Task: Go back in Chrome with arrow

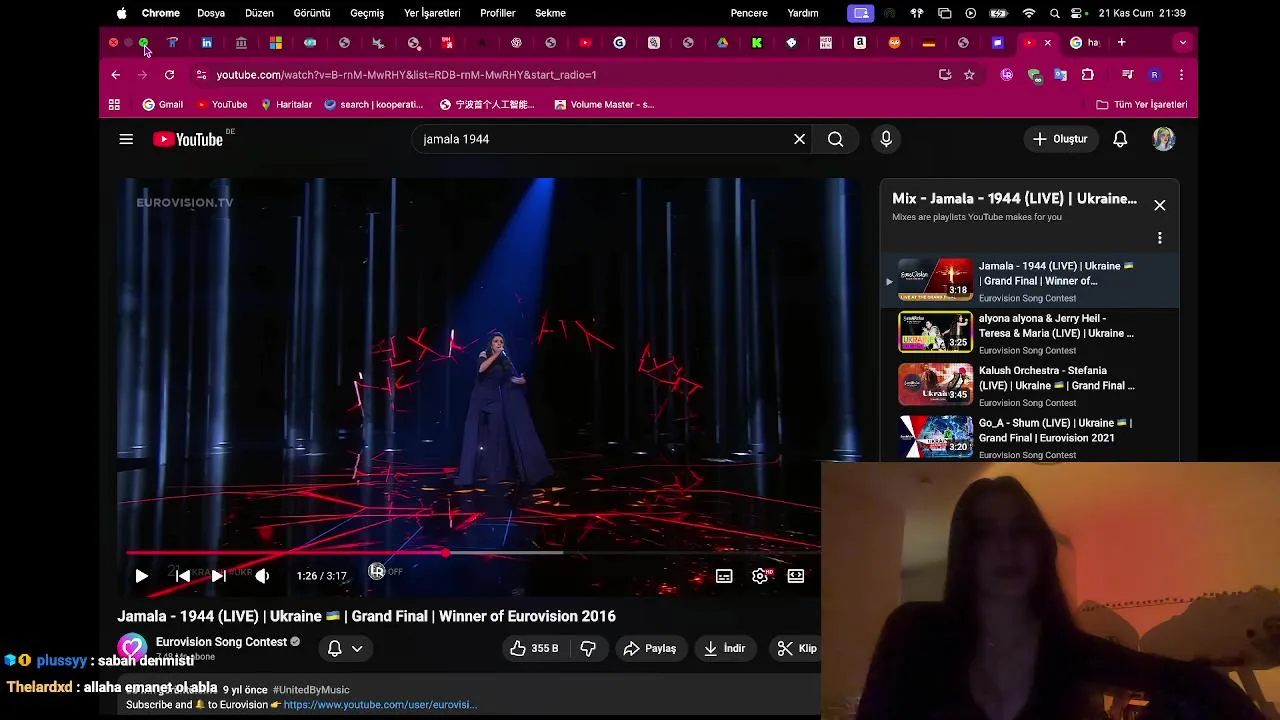Action: point(116,75)
